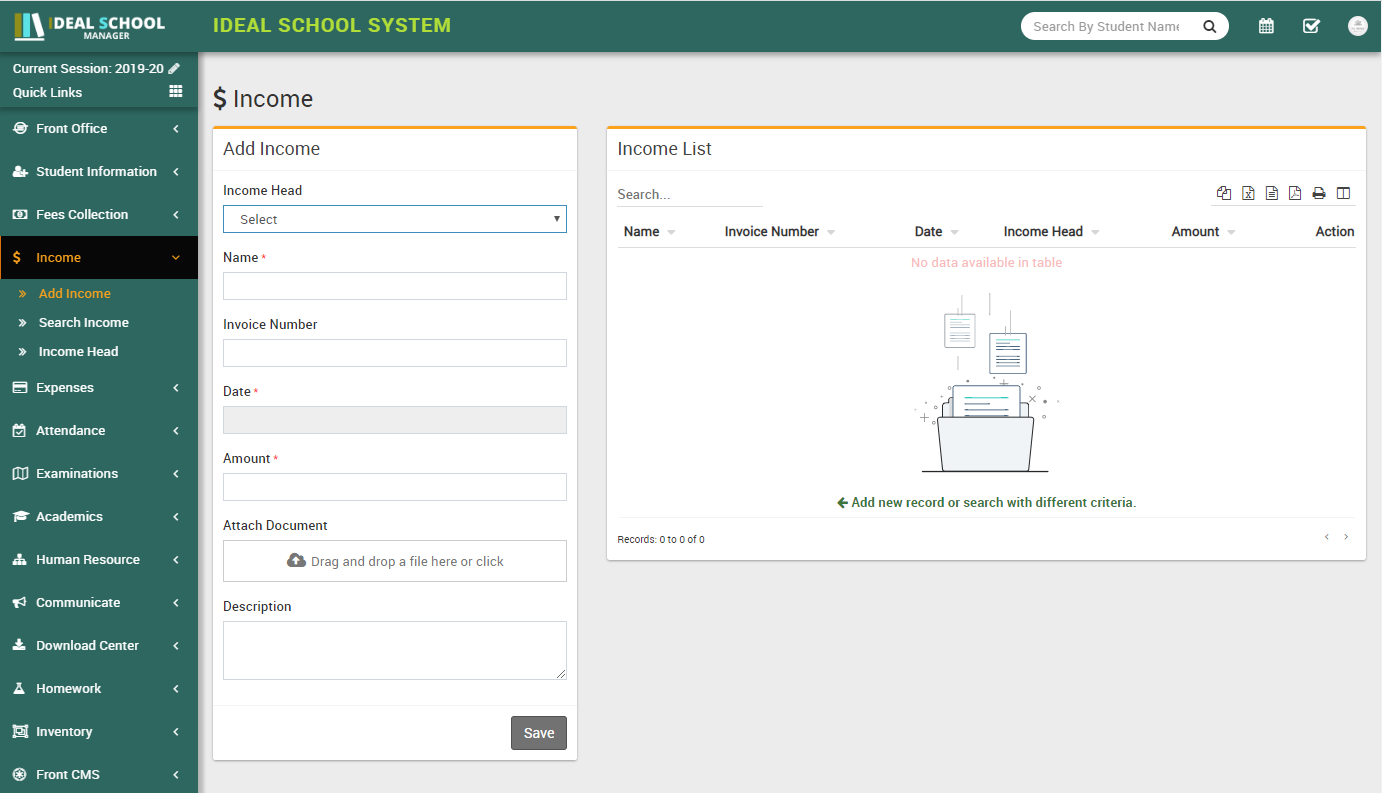Open the Communicate menu
Viewport: 1382px width, 793px height.
pos(99,602)
